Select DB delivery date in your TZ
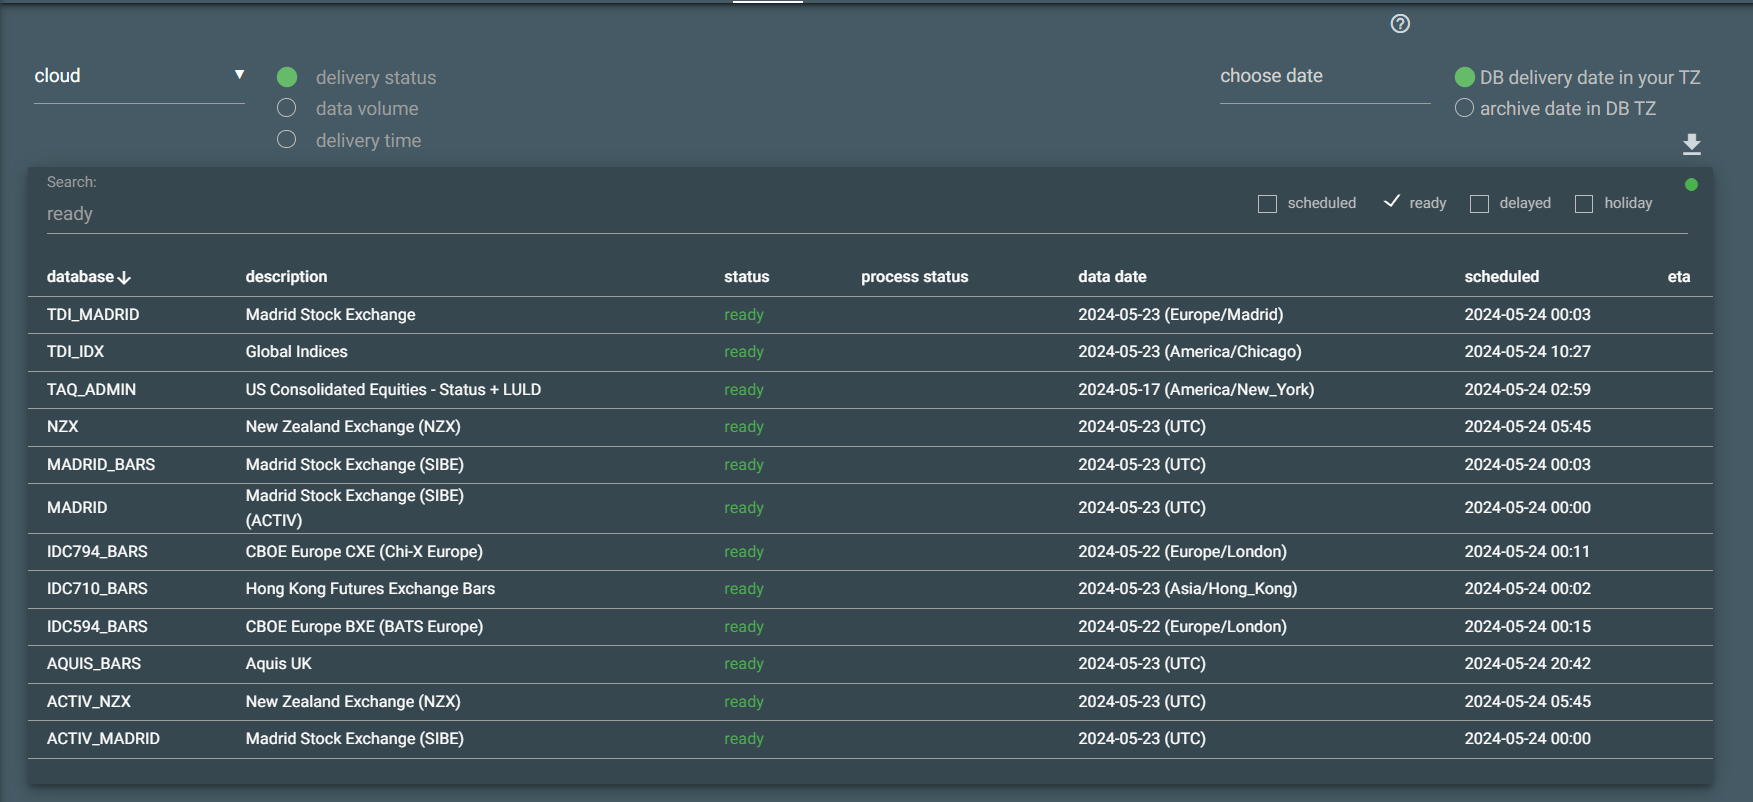Viewport: 1753px width, 802px height. (x=1465, y=77)
